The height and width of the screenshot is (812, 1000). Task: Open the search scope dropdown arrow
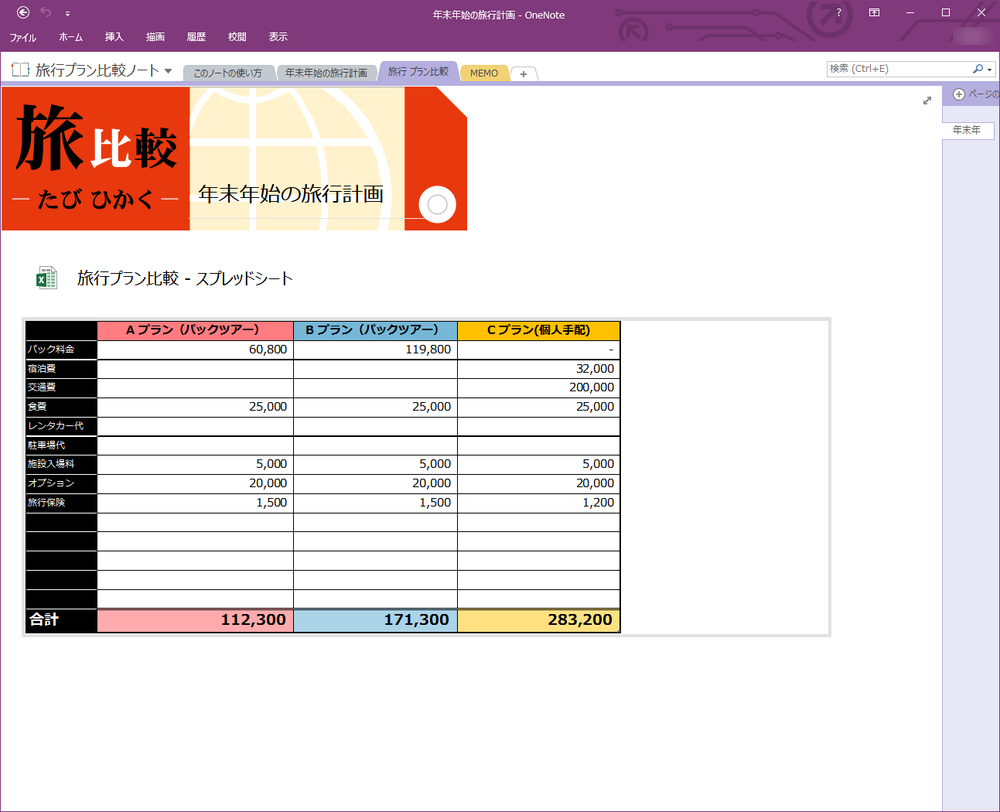990,68
